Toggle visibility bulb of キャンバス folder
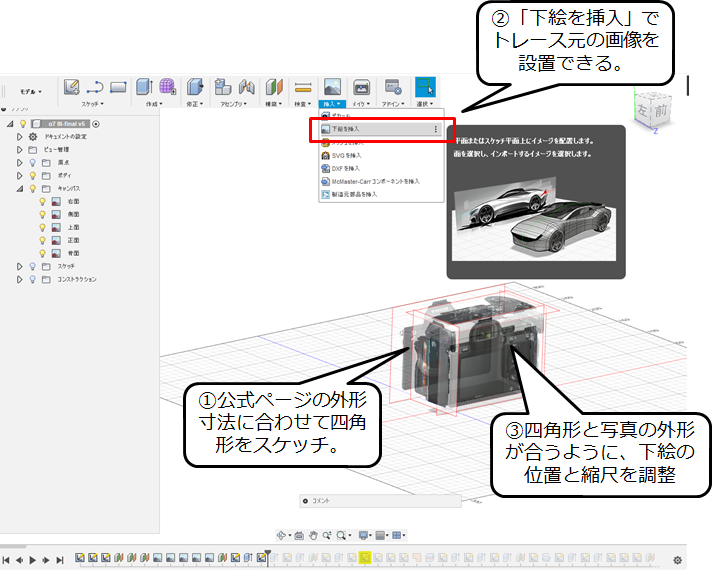The image size is (712, 570). point(33,188)
